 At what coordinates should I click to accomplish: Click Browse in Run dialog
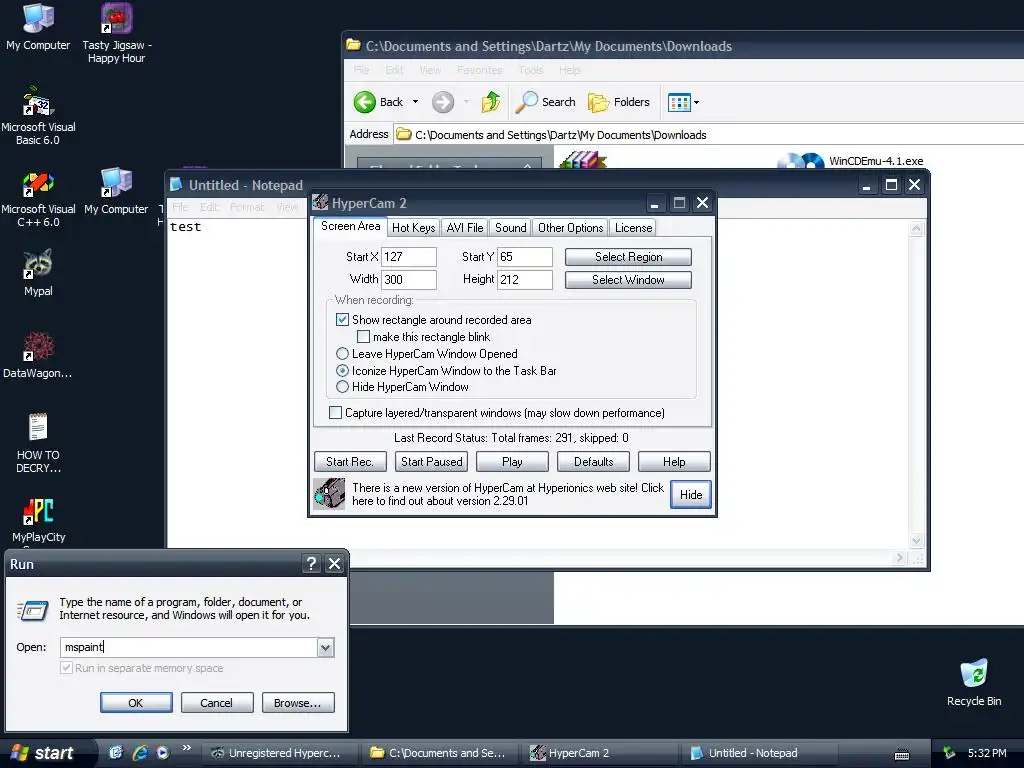click(x=298, y=703)
